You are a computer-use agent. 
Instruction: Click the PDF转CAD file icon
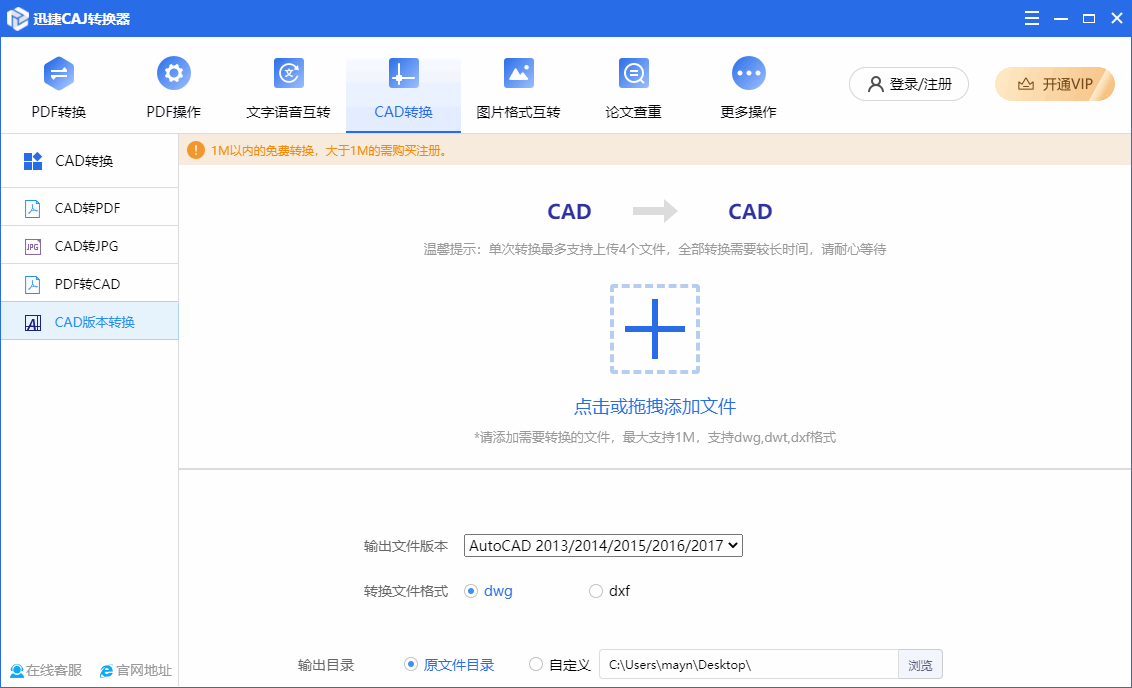click(32, 284)
